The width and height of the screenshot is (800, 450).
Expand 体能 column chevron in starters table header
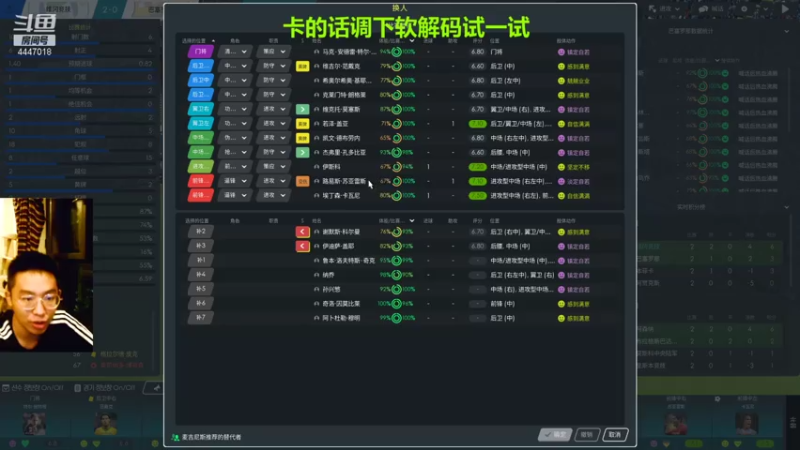coord(412,41)
